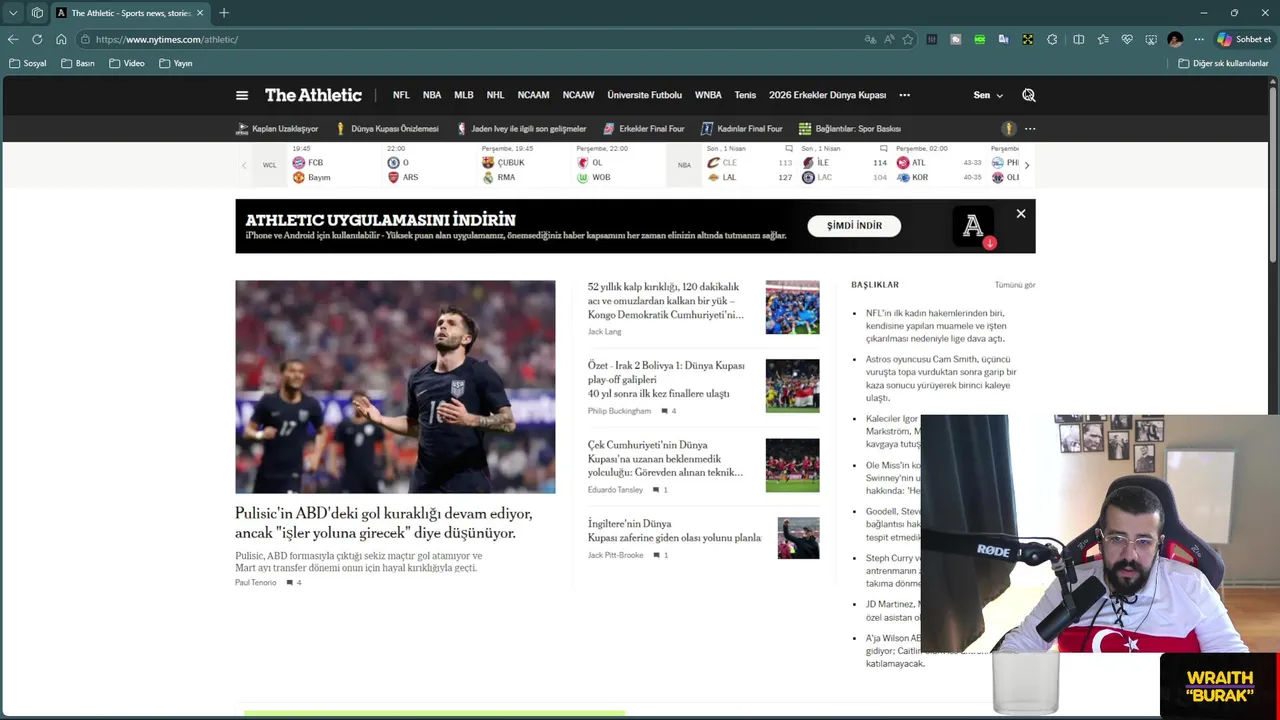Click the Athletic app icon in banner
This screenshot has width=1280, height=720.
point(973,227)
